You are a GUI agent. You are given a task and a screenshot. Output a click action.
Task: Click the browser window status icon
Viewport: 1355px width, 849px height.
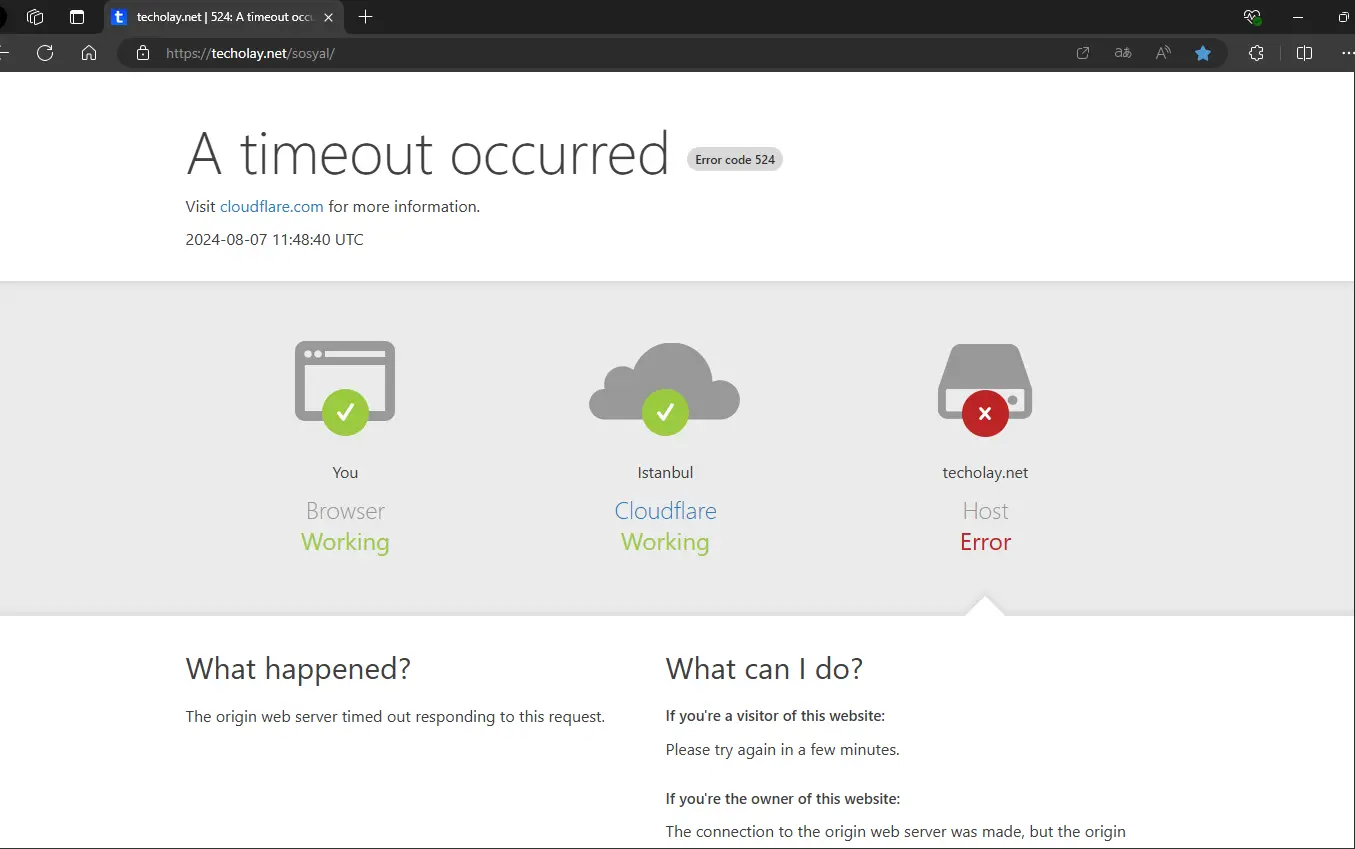click(345, 387)
